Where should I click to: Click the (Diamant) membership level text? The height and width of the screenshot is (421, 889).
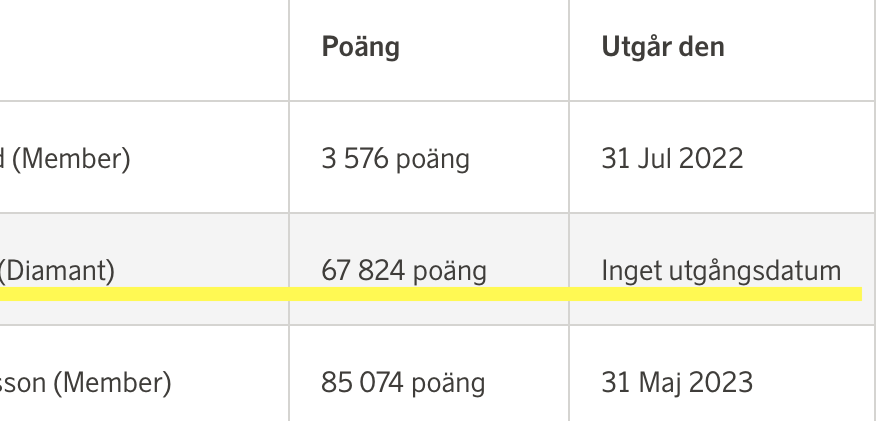pyautogui.click(x=57, y=270)
